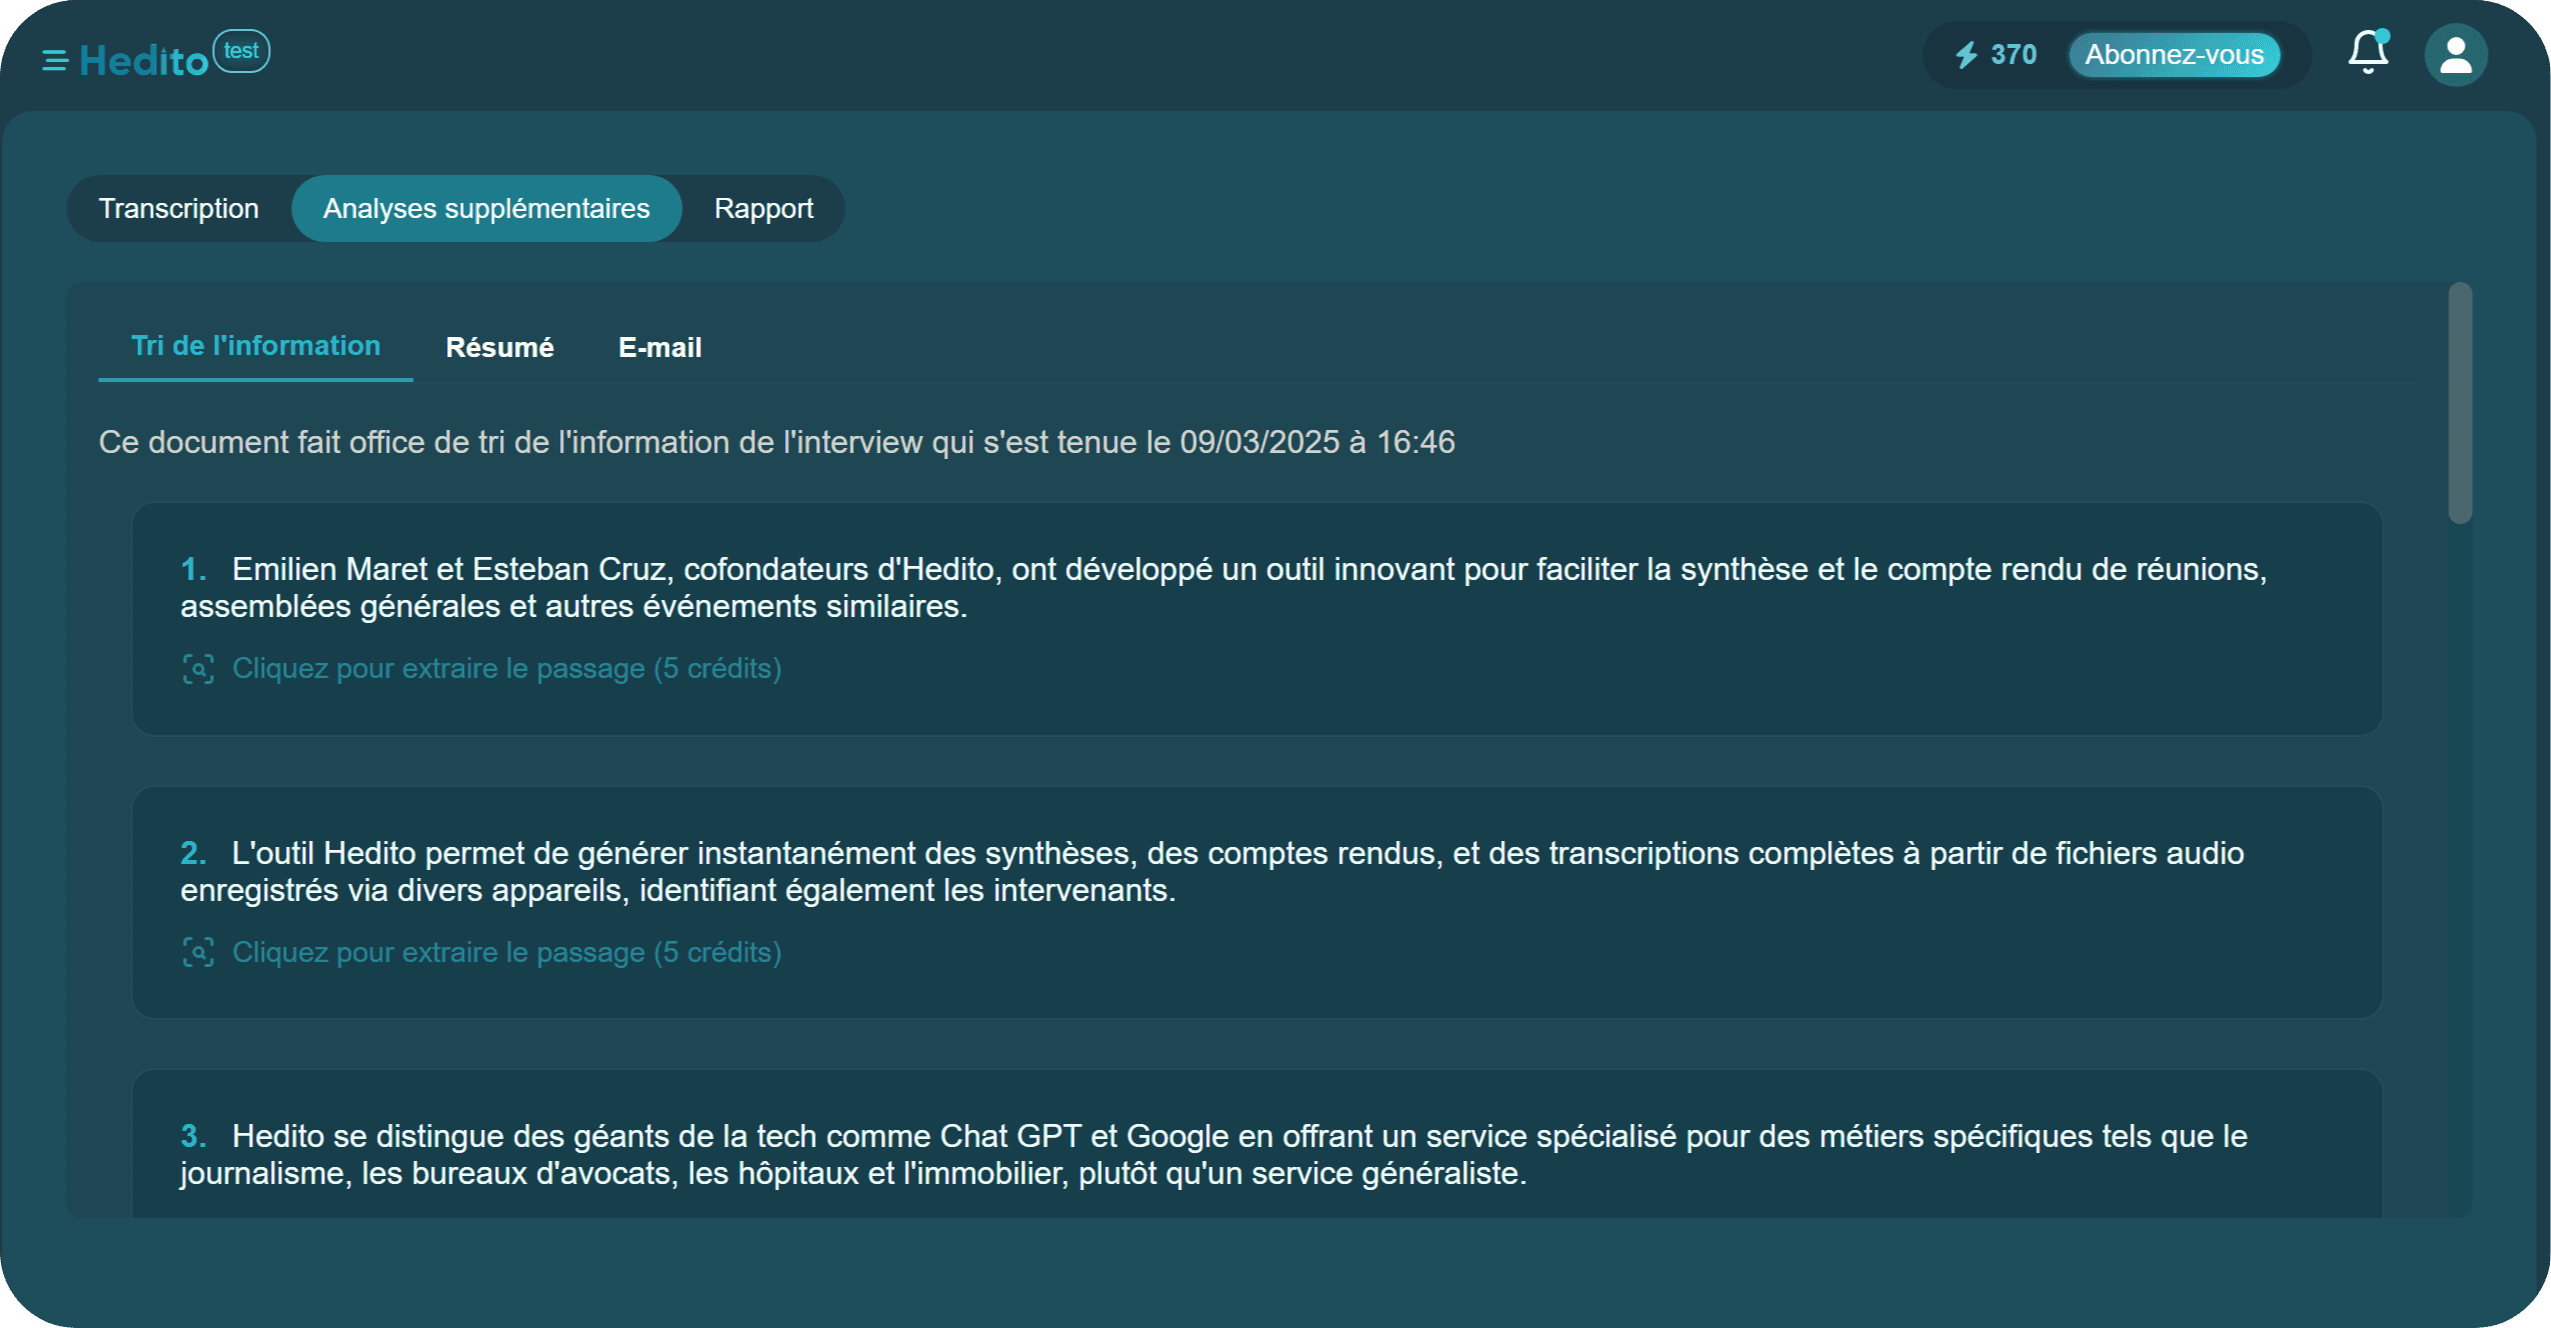The image size is (2551, 1328).
Task: Click the lightning bolt credits icon
Action: [x=1966, y=55]
